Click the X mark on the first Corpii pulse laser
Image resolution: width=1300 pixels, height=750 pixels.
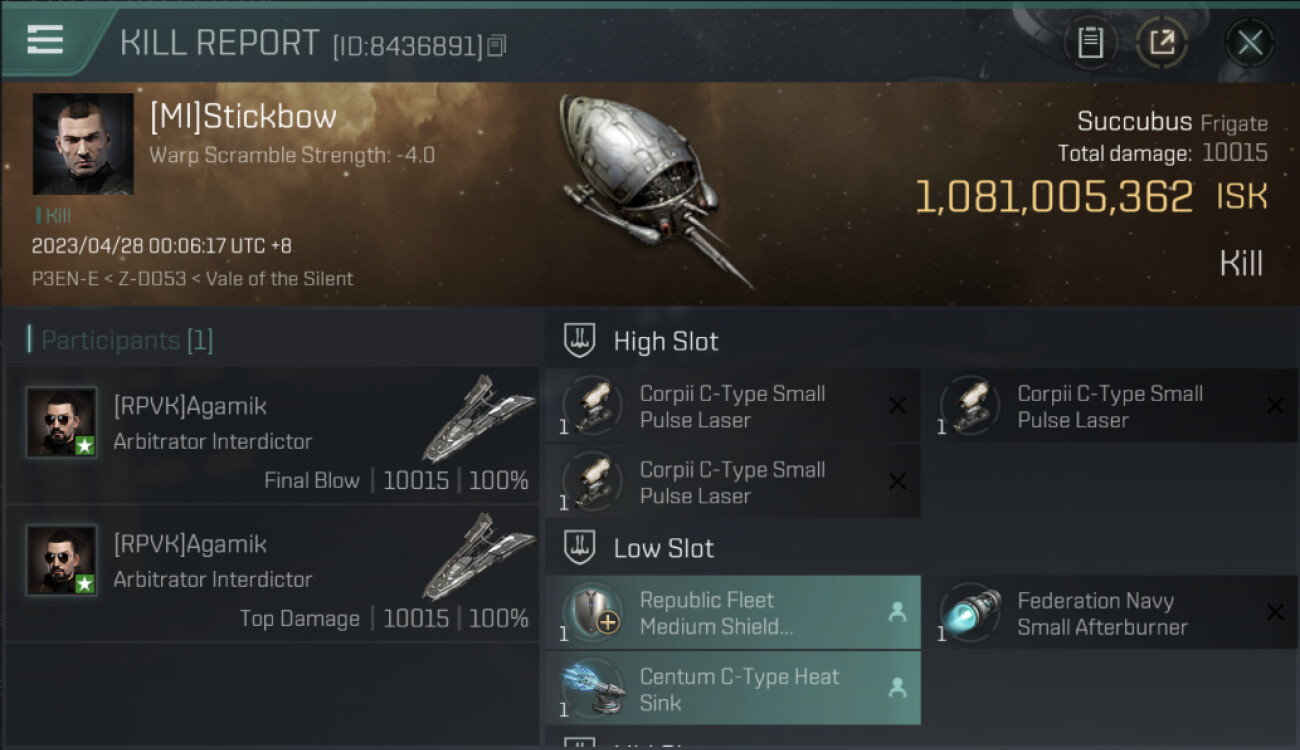(897, 405)
